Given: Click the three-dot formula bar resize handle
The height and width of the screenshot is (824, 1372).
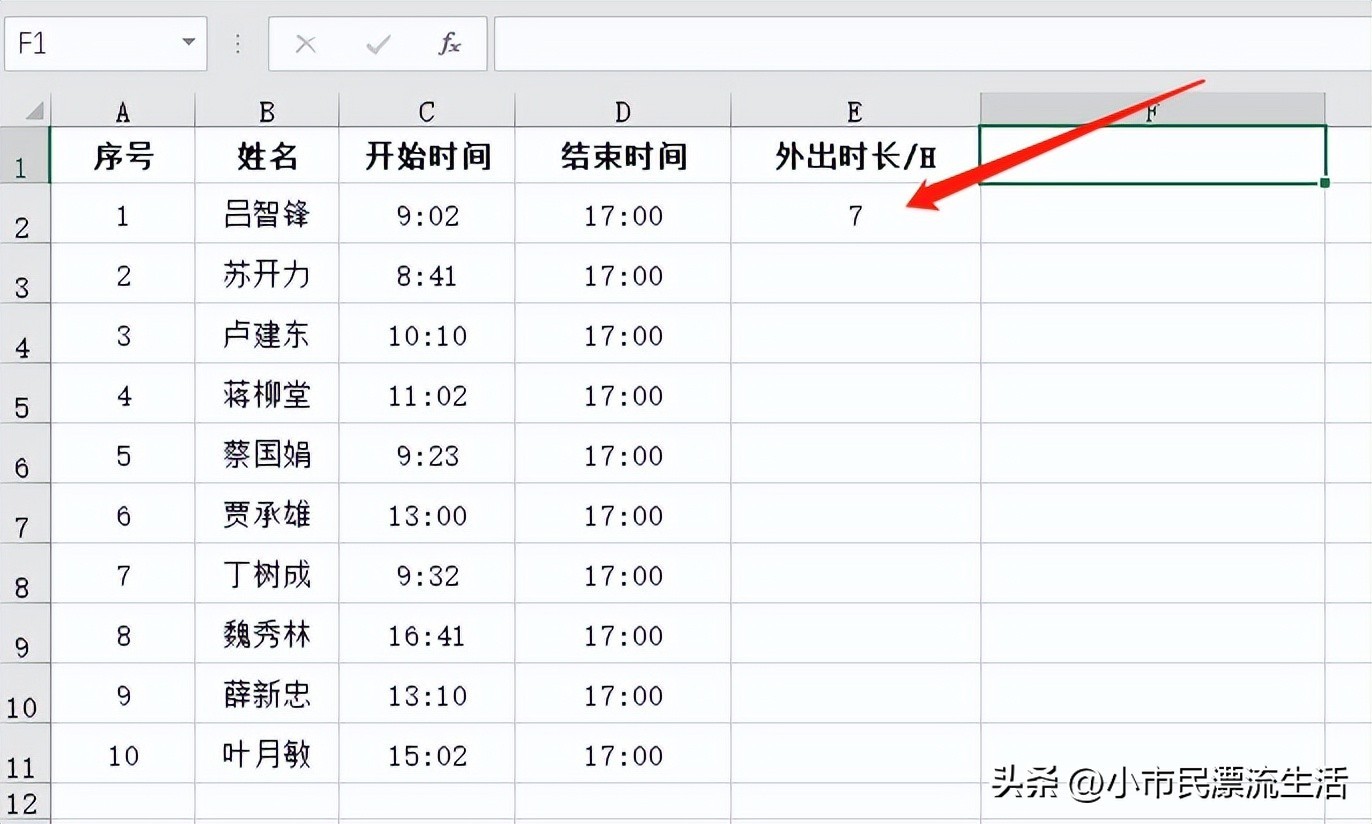Looking at the screenshot, I should [238, 44].
